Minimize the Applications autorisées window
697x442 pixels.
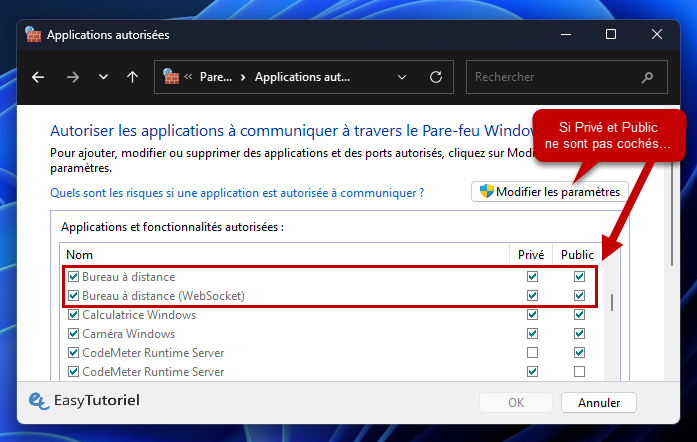click(566, 34)
